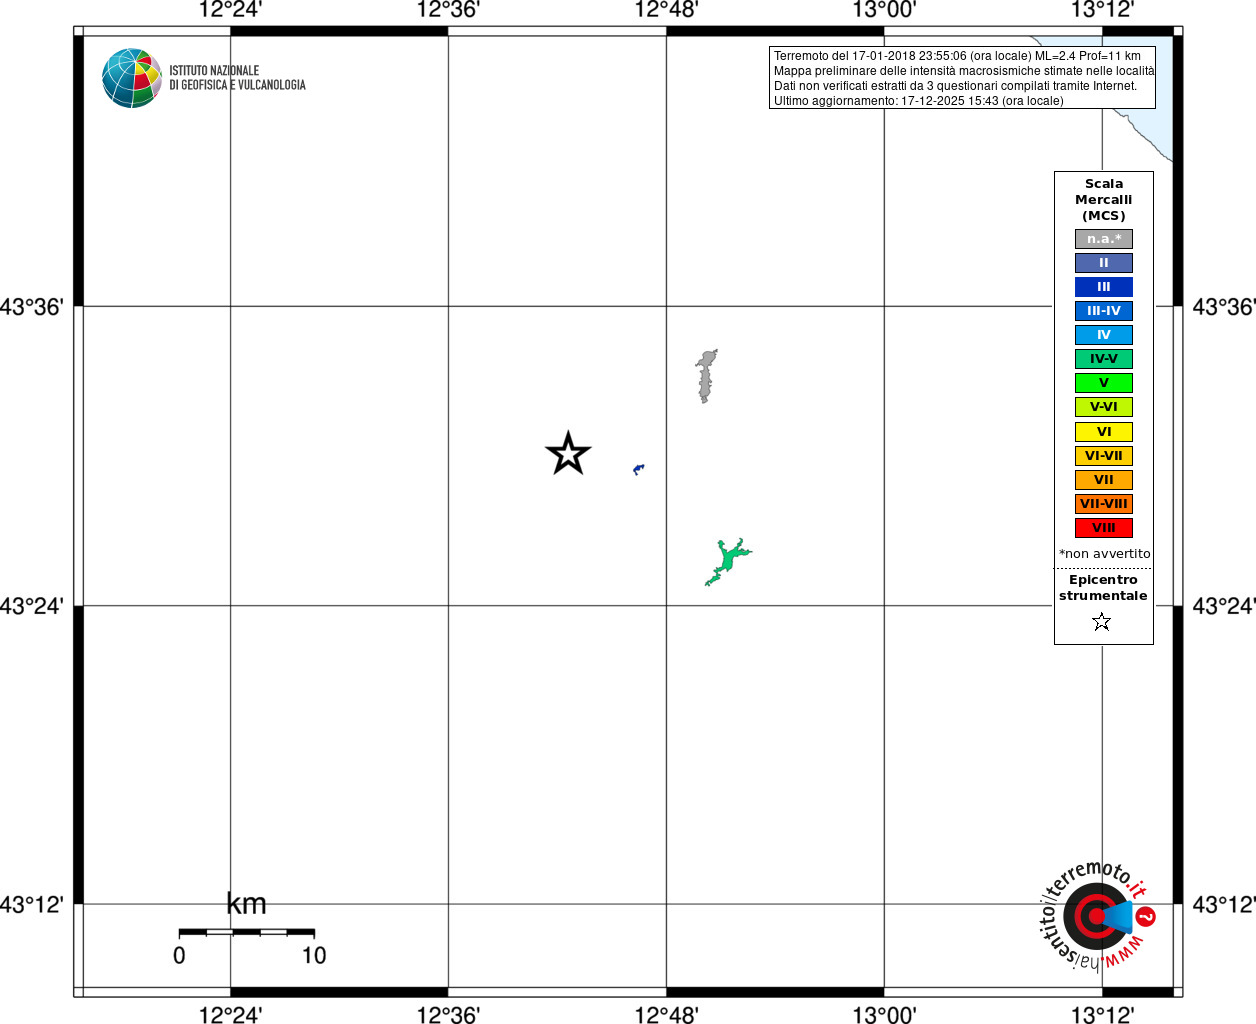Screen dimensions: 1256x1024
Task: Click the INGV globe logo
Action: pyautogui.click(x=131, y=78)
